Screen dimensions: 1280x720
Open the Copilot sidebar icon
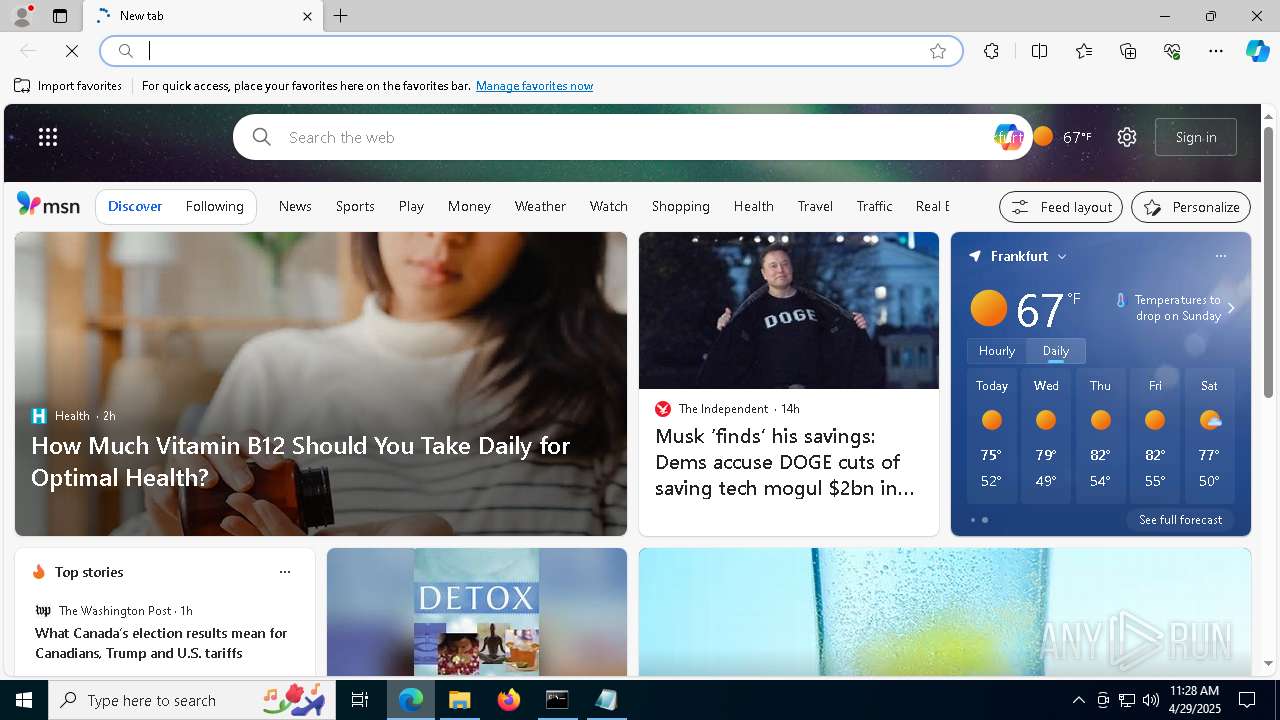pos(1257,51)
